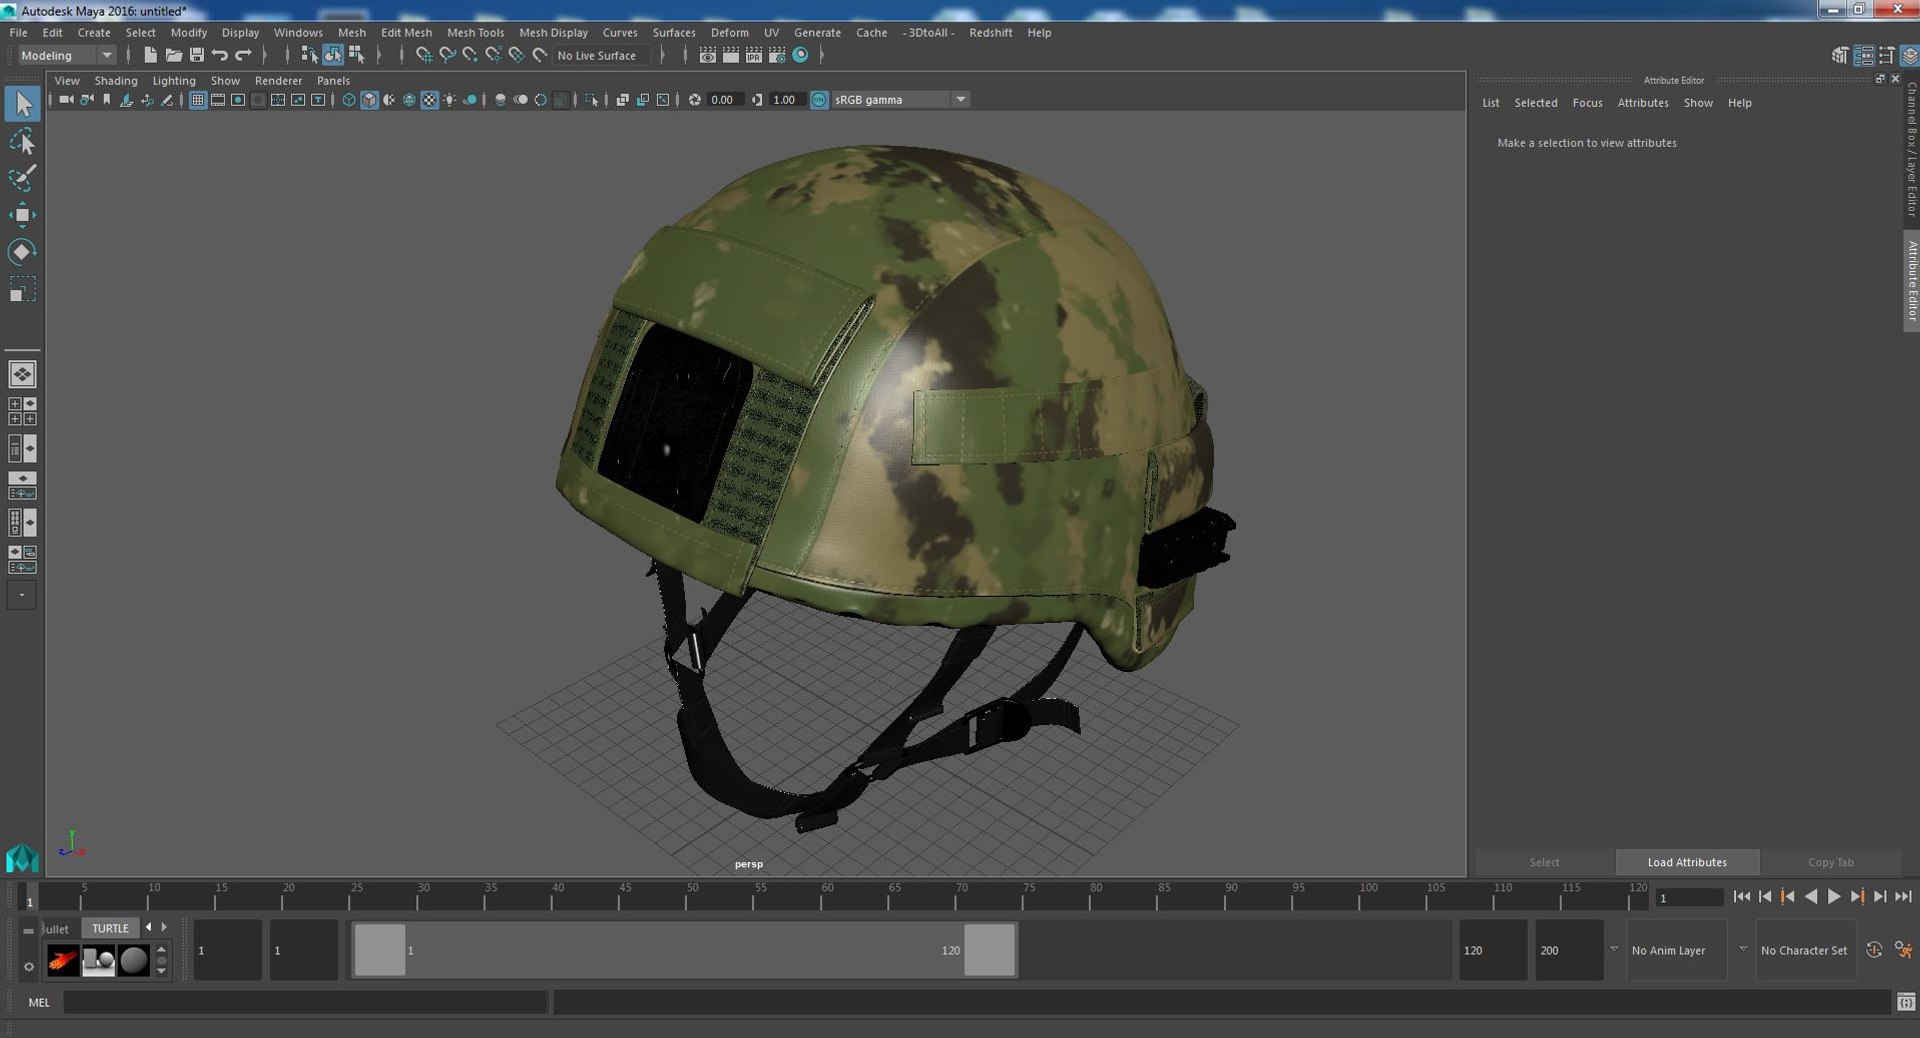Toggle auto keyframe button

click(x=1874, y=950)
